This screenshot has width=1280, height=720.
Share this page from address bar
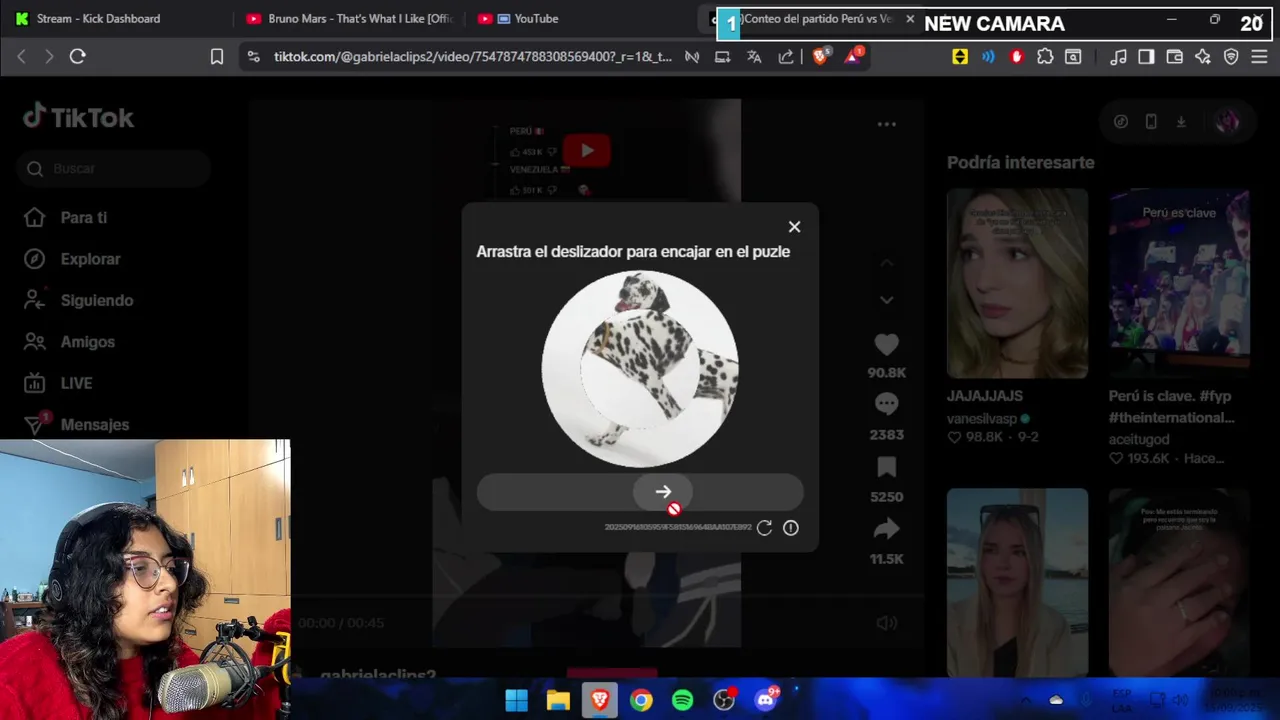coord(786,57)
